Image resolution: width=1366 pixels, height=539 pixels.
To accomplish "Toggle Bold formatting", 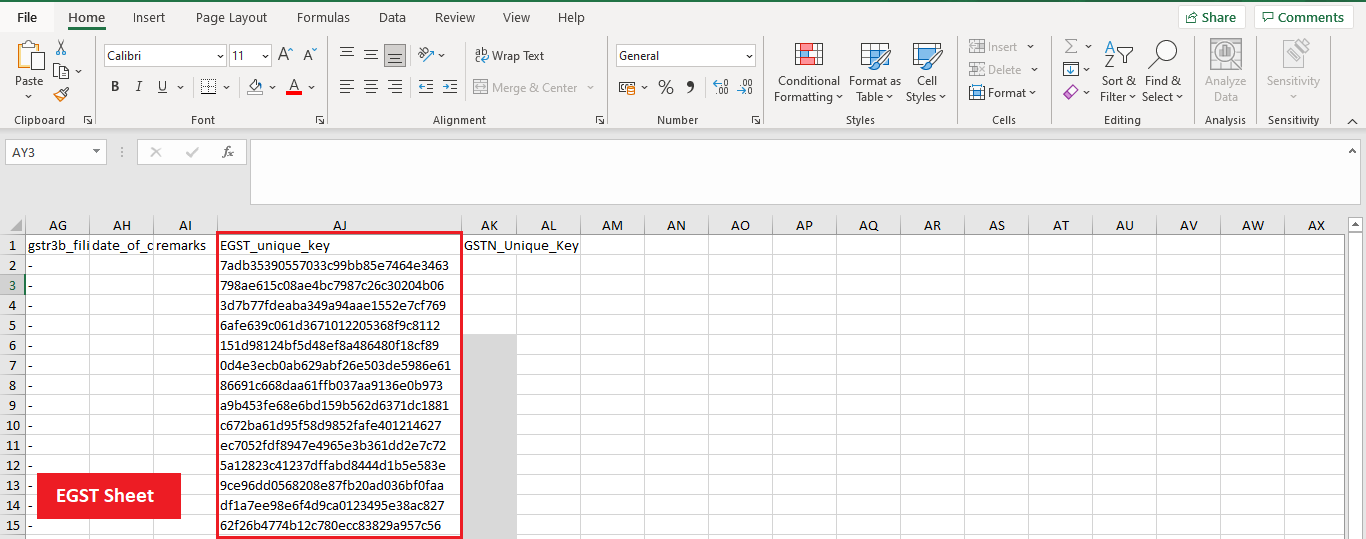I will (115, 87).
